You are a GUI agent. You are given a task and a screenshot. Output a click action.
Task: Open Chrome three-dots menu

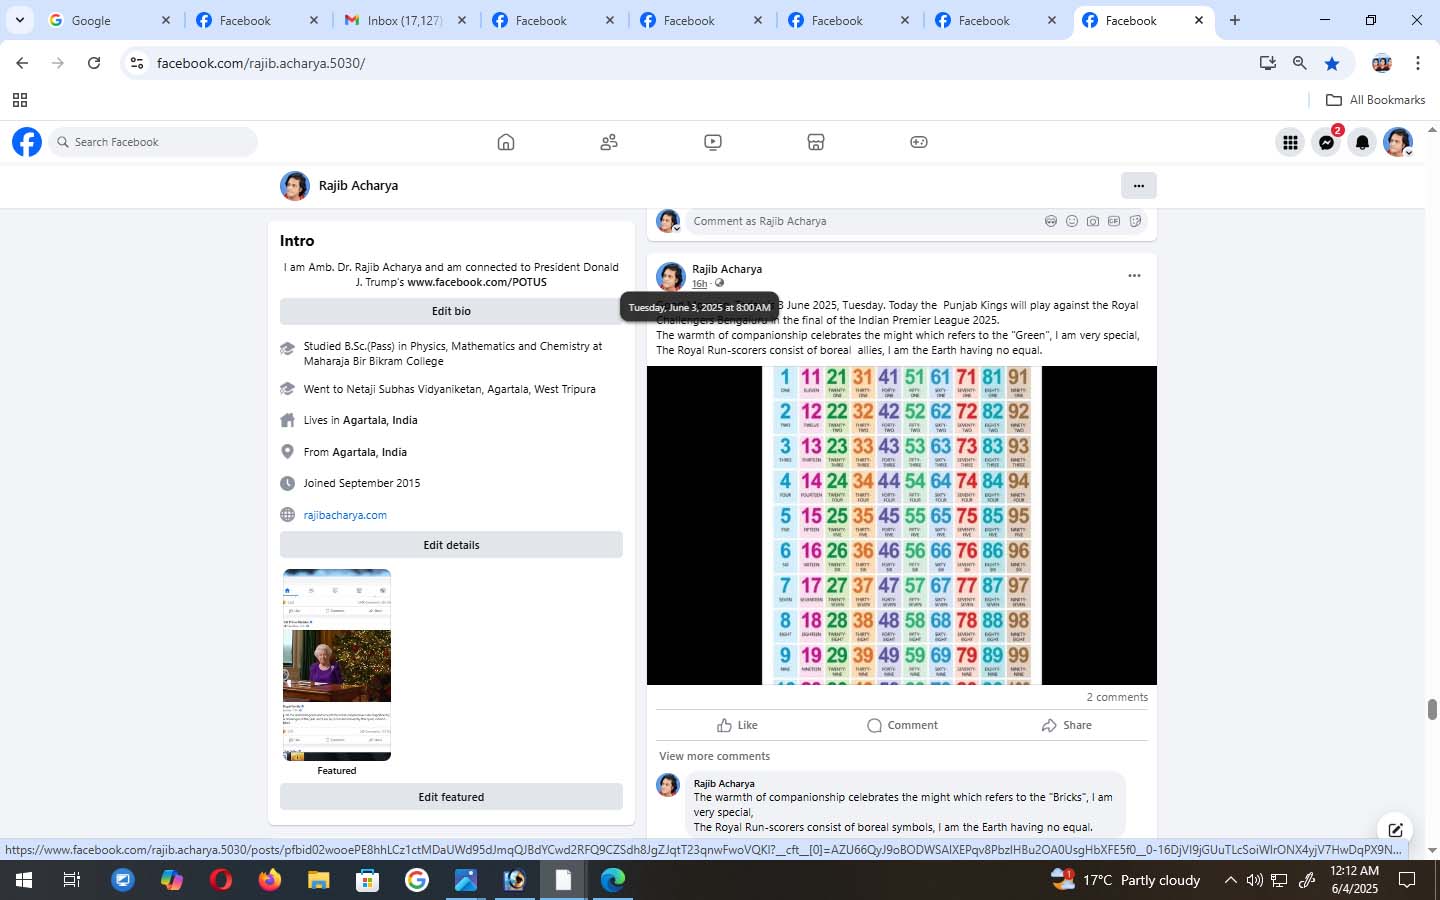click(1418, 63)
